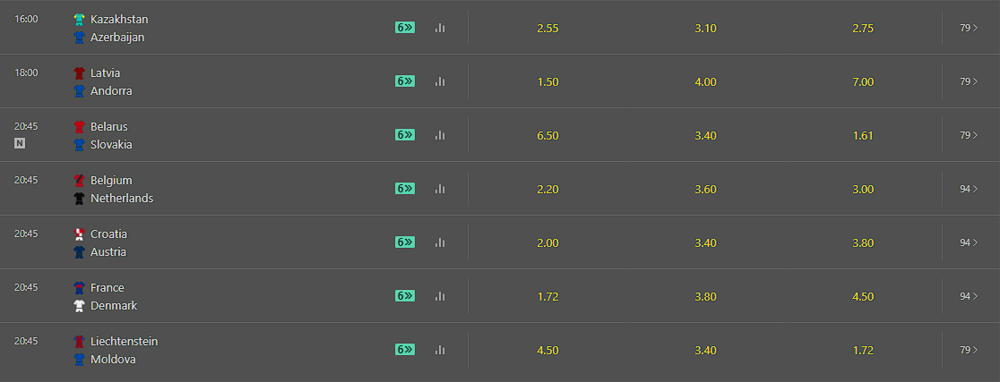
Task: Open stats chart icon for Latvia vs Andorra
Action: 439,82
